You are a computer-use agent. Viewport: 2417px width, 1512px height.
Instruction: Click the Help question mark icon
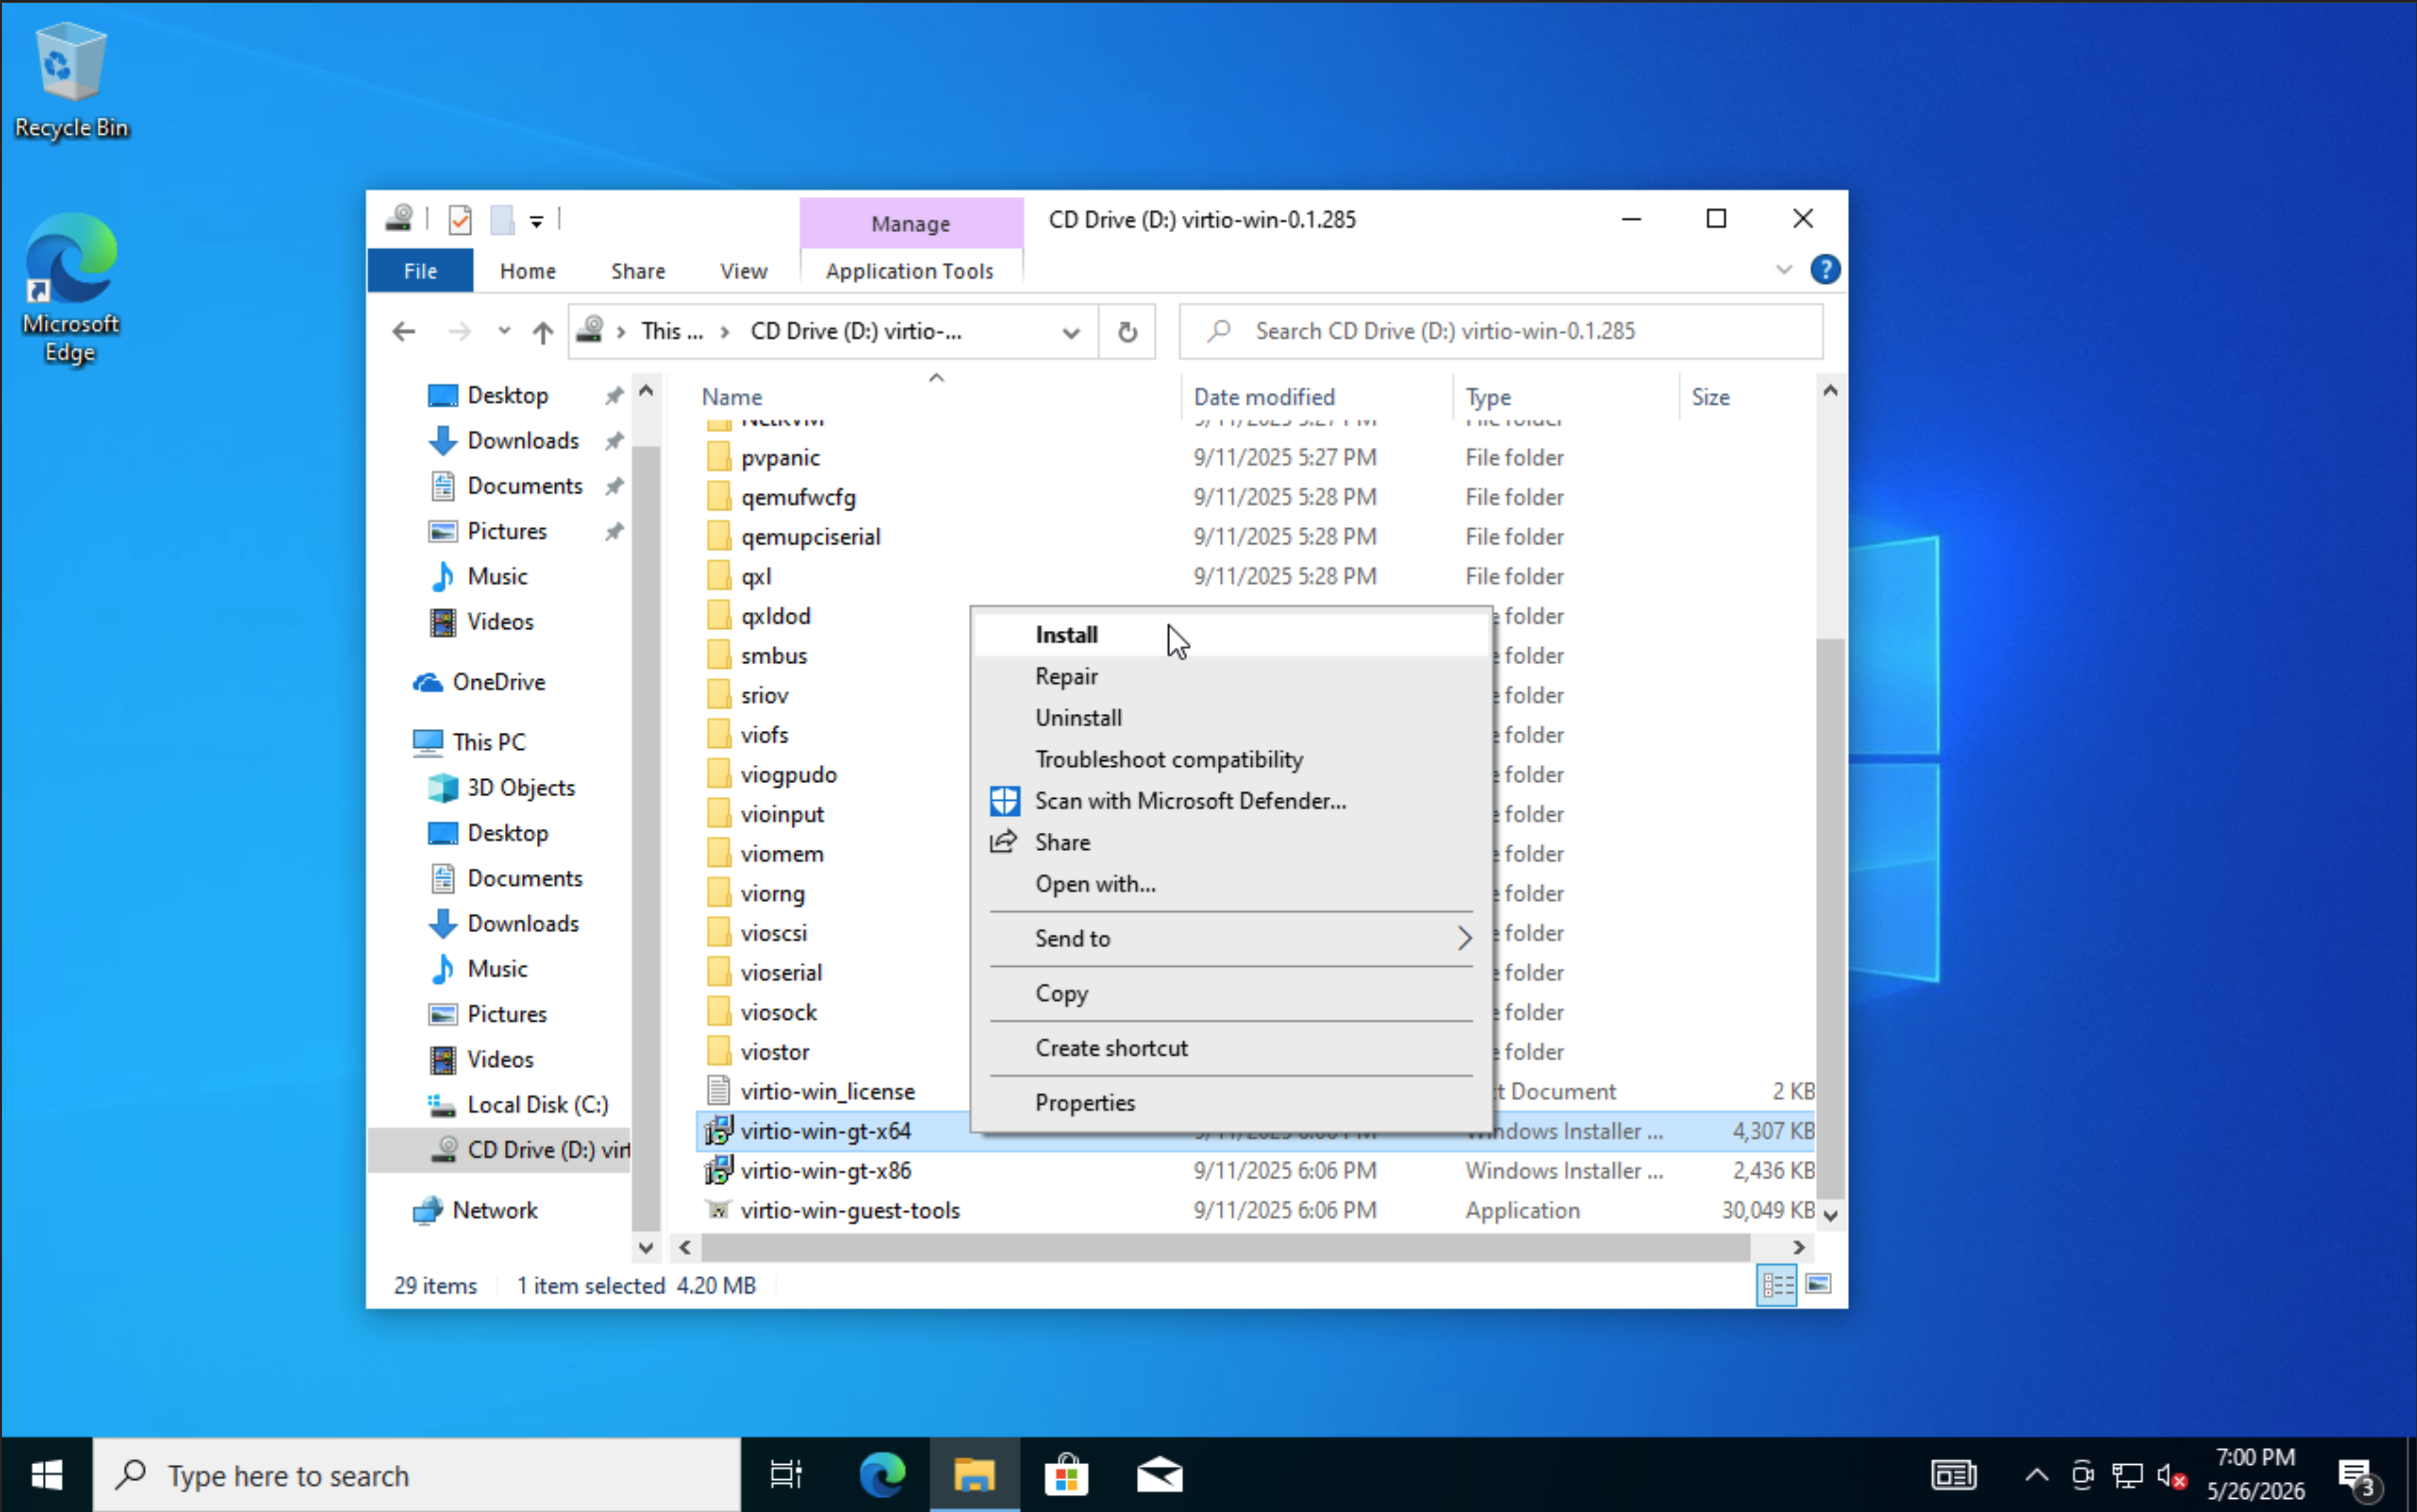pyautogui.click(x=1825, y=270)
